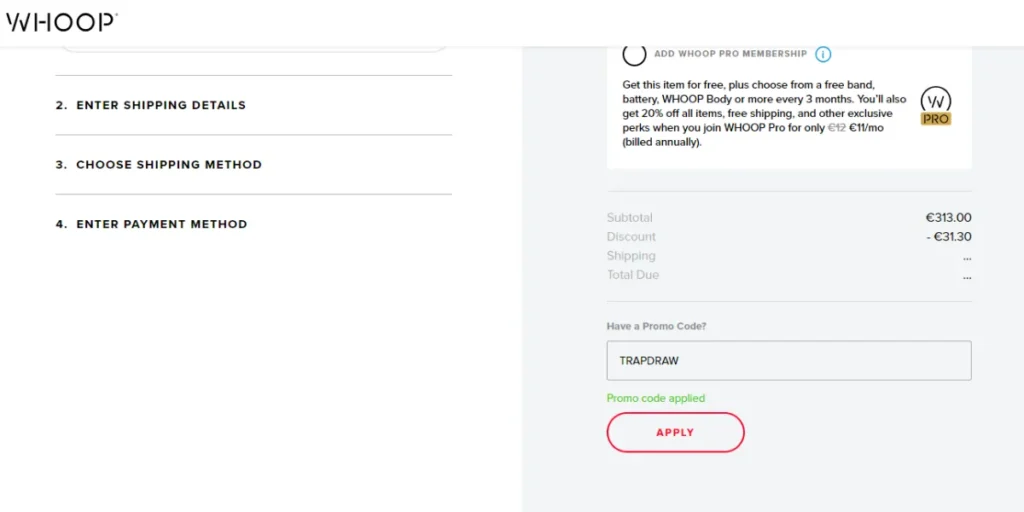Click the Discount row label
The height and width of the screenshot is (512, 1024).
pos(631,237)
